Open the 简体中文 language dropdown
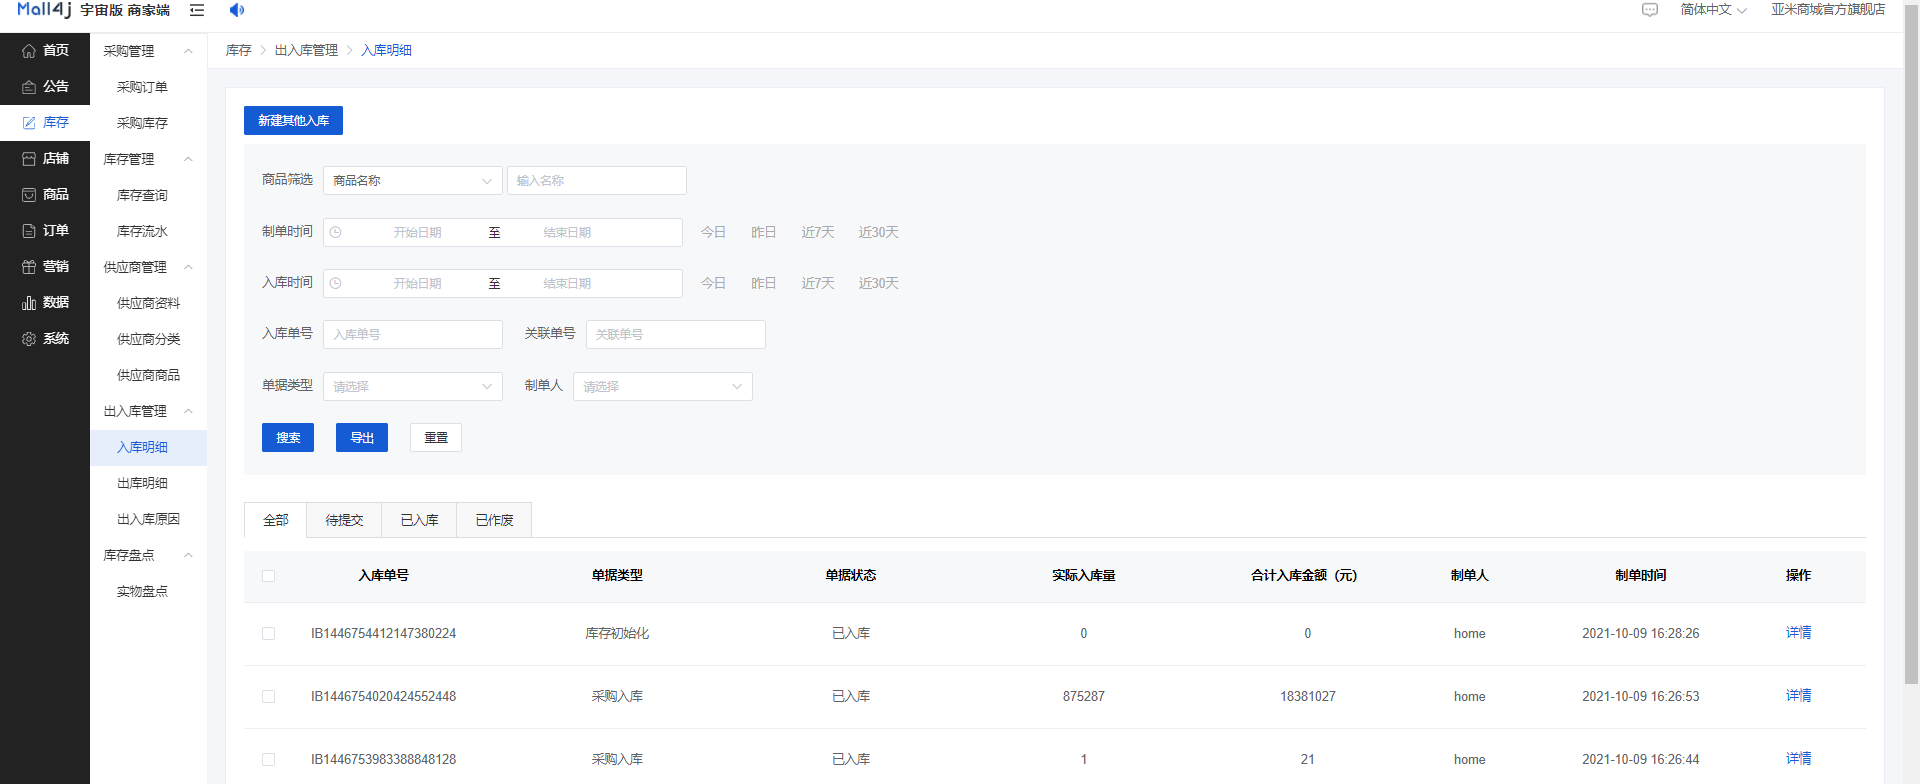Image resolution: width=1920 pixels, height=784 pixels. coord(1713,10)
